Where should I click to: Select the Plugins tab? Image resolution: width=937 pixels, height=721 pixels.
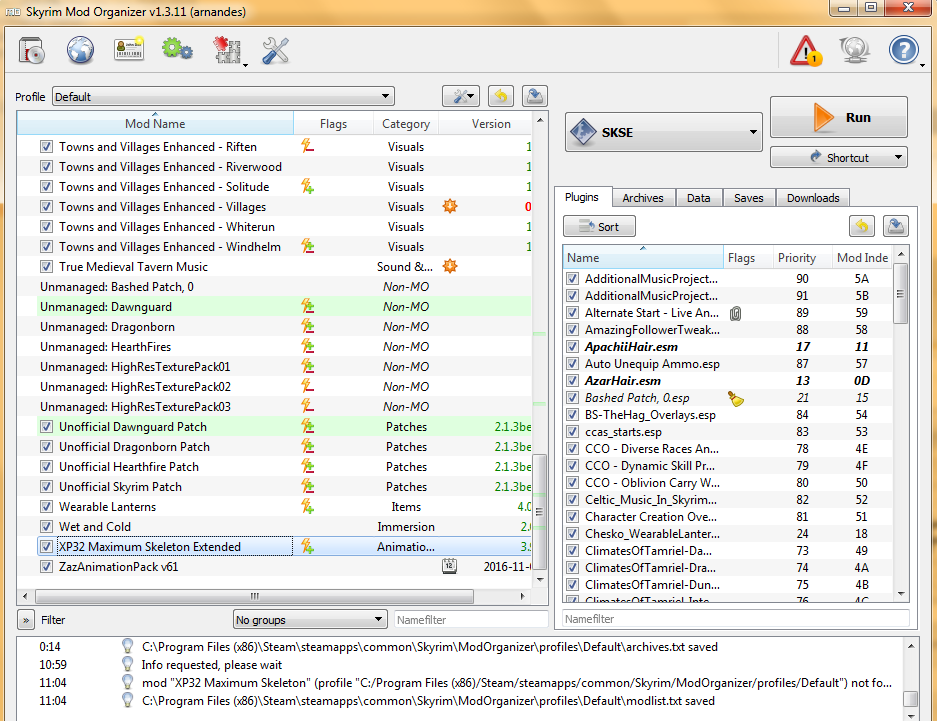581,197
